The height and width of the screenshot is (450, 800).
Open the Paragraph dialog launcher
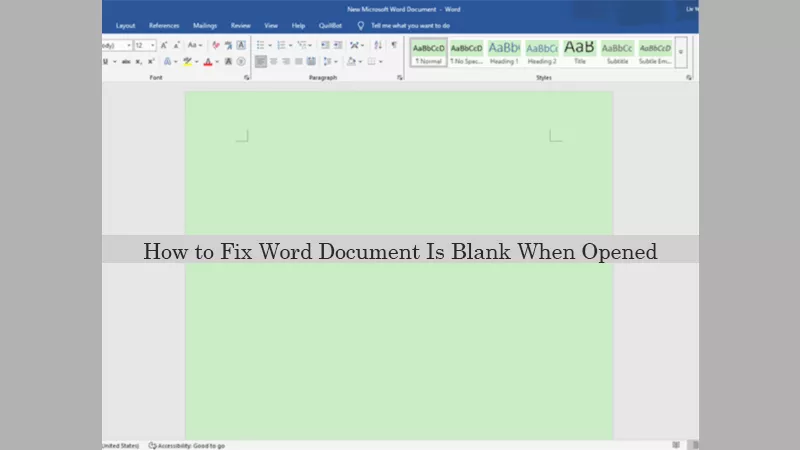coord(399,78)
